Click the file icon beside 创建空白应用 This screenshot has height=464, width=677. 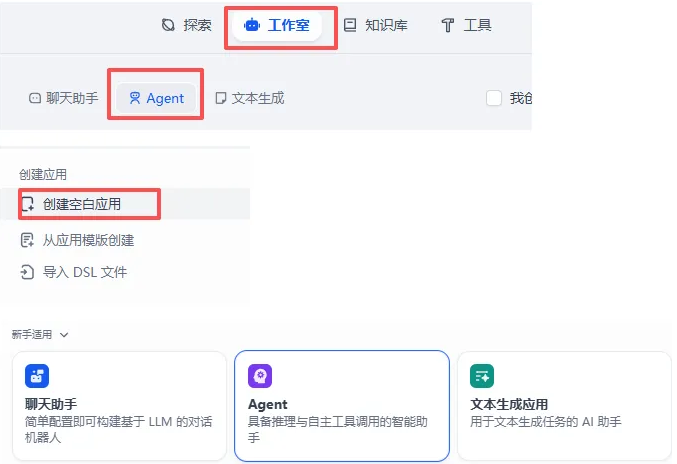[28, 204]
